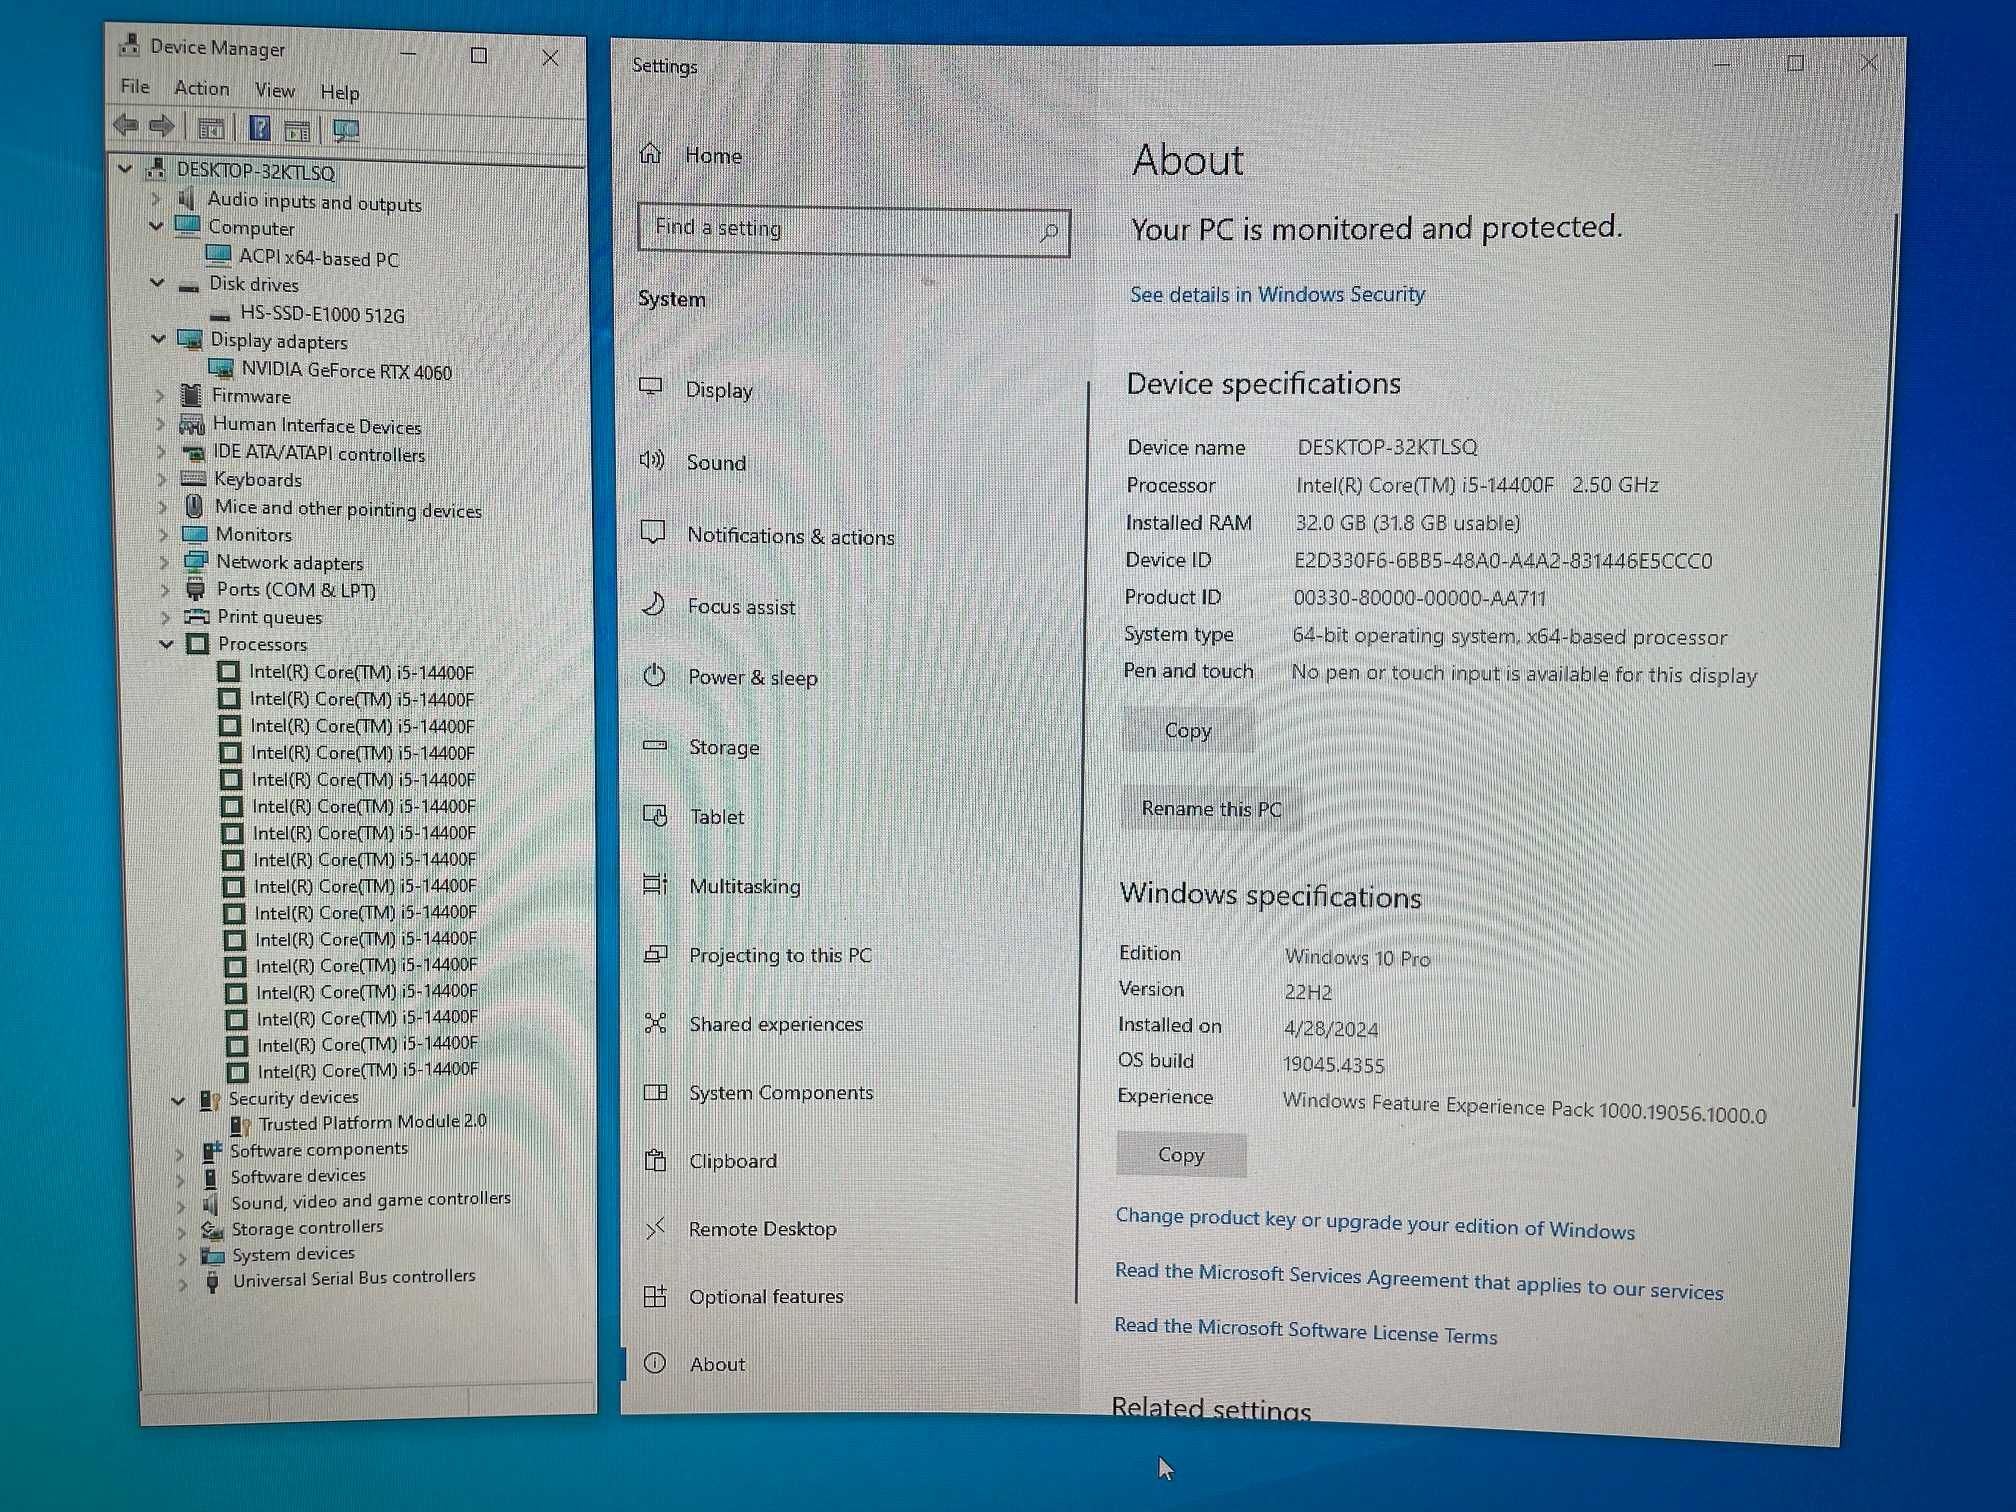This screenshot has height=1512, width=2016.
Task: Expand the Print queues category
Action: pyautogui.click(x=165, y=617)
